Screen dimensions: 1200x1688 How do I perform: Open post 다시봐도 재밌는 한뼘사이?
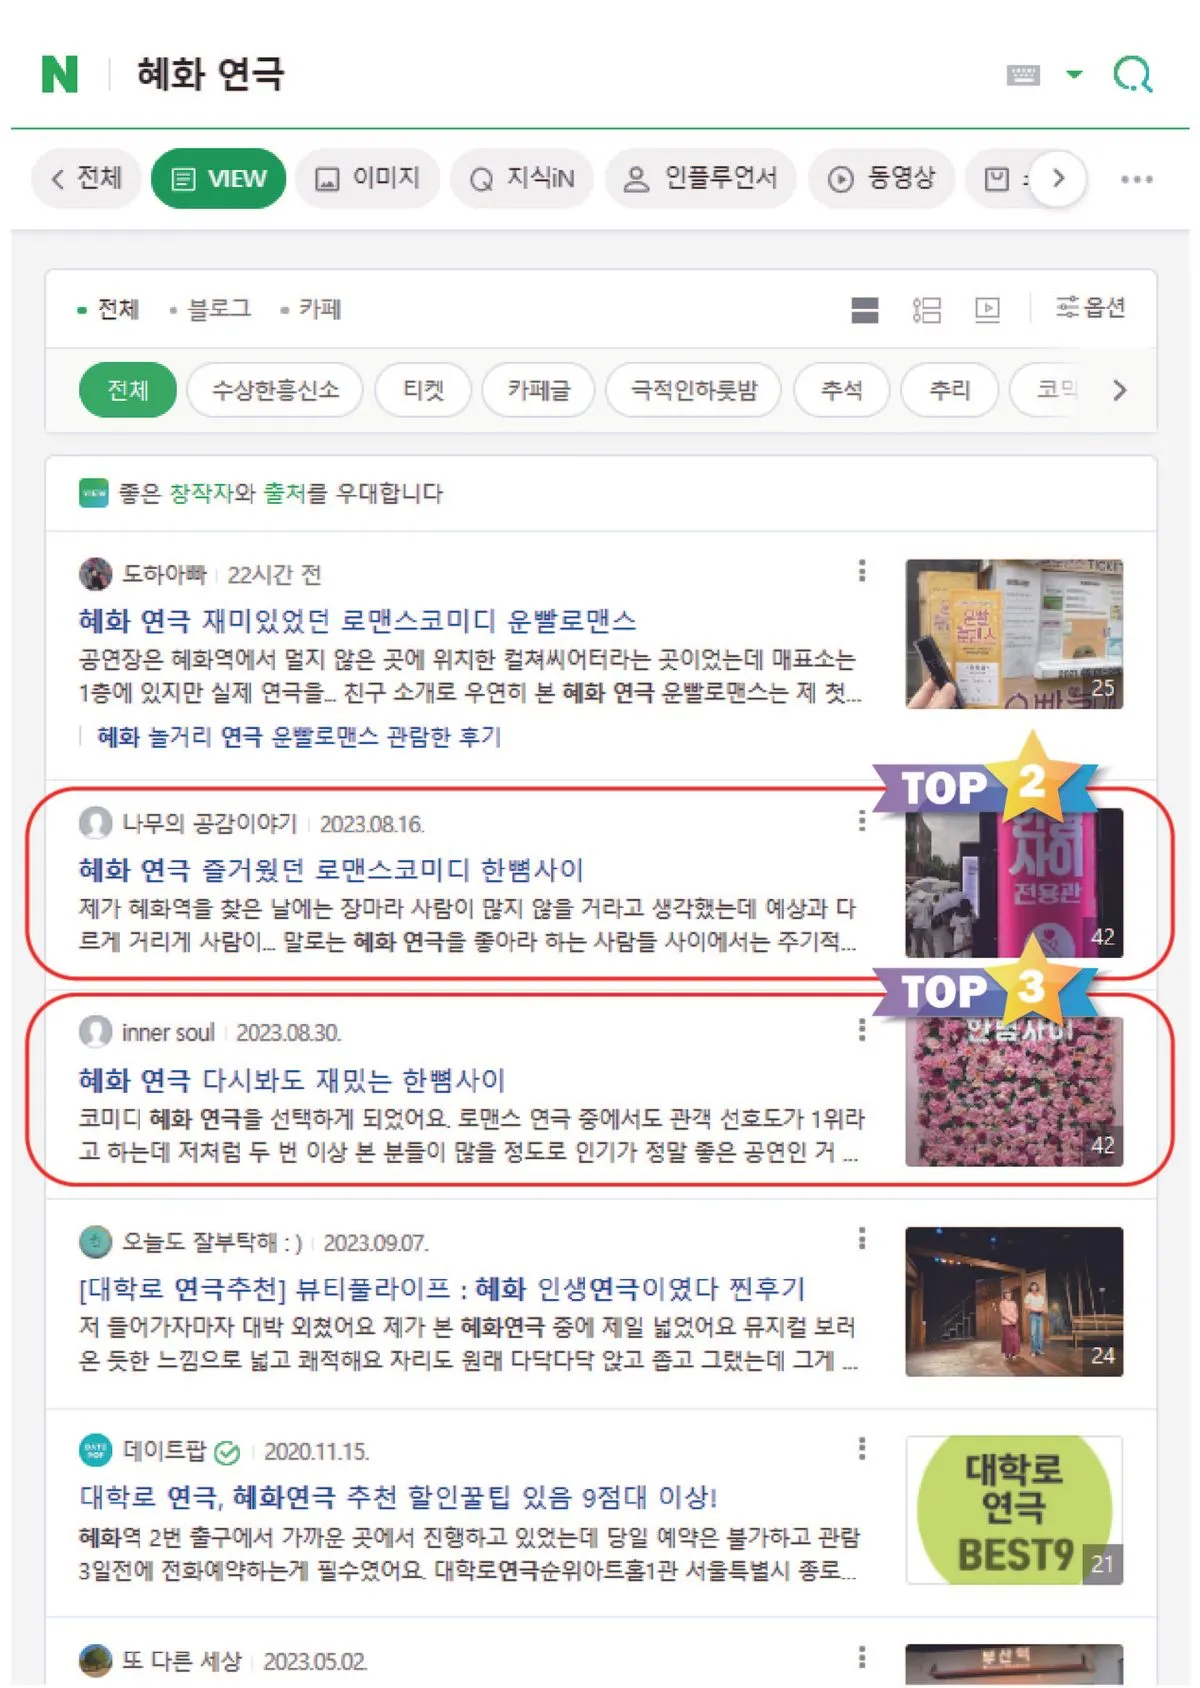tap(292, 1080)
